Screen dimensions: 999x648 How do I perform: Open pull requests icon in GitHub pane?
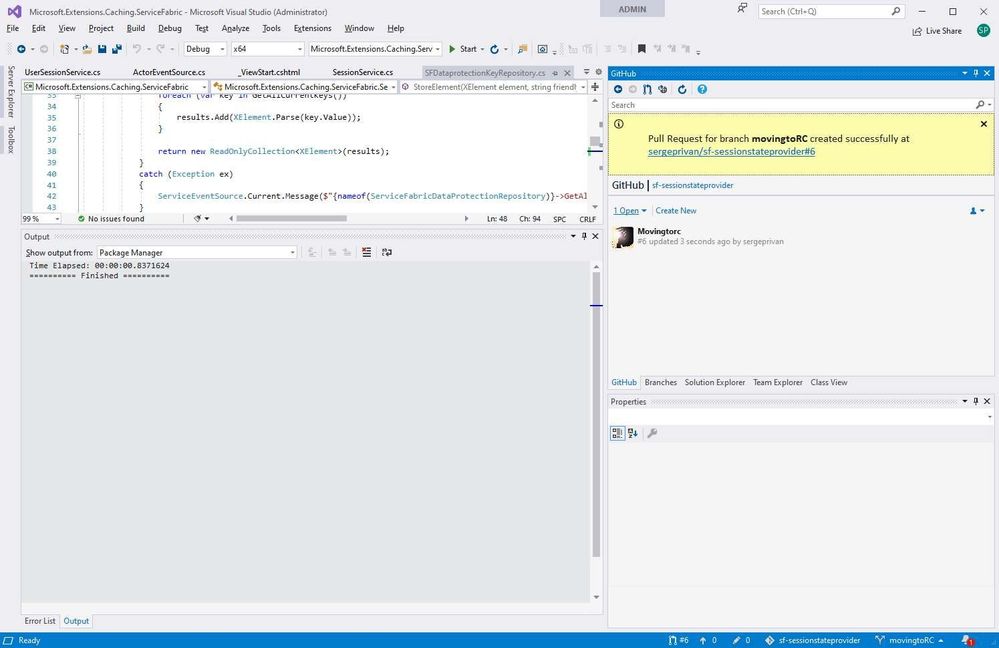(x=647, y=89)
